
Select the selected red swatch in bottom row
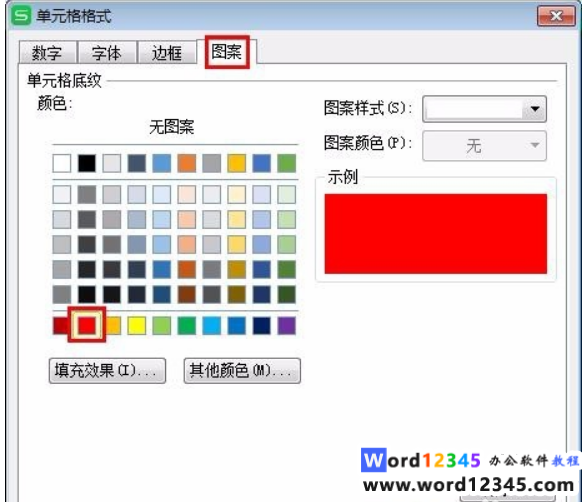pos(87,325)
